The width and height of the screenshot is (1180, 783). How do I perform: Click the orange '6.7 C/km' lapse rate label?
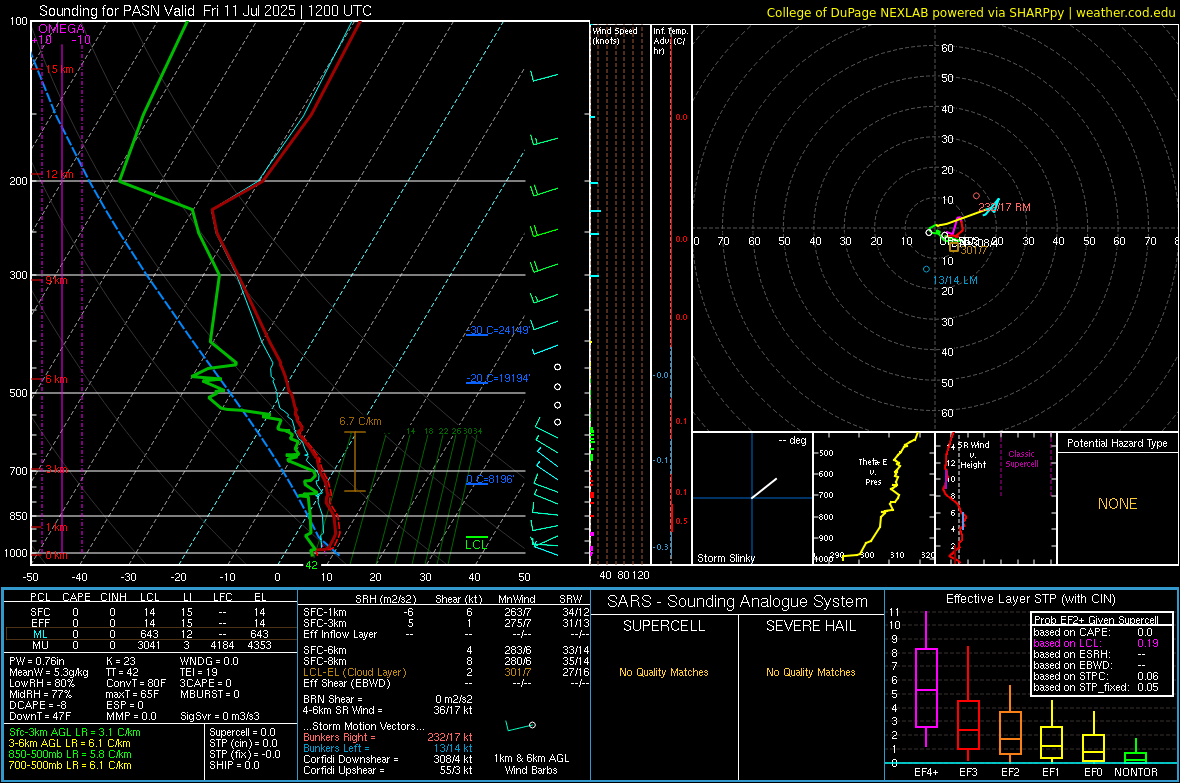(360, 422)
